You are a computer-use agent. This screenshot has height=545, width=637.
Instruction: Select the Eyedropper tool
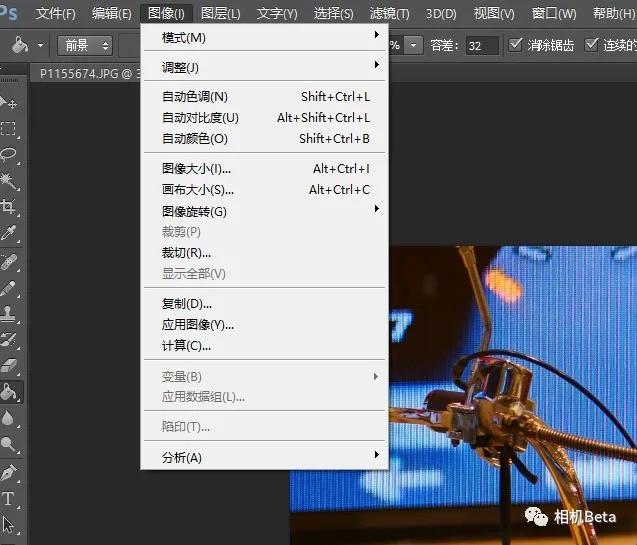tap(9, 233)
